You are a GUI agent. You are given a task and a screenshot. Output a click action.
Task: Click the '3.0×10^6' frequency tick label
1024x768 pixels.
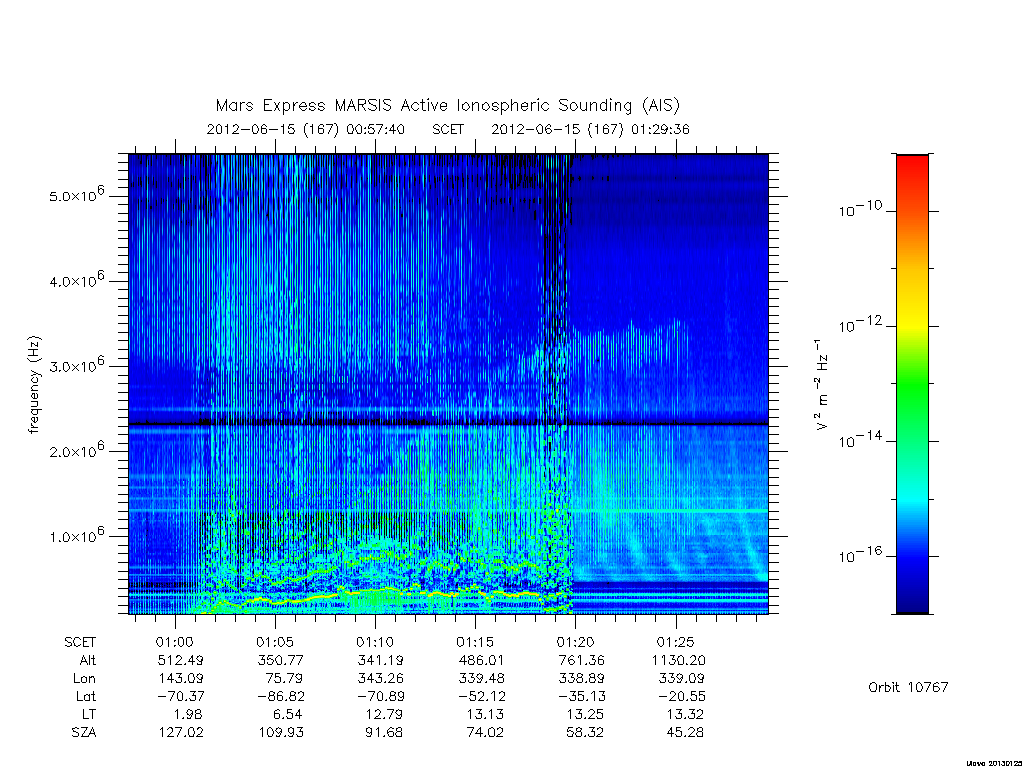pyautogui.click(x=76, y=365)
